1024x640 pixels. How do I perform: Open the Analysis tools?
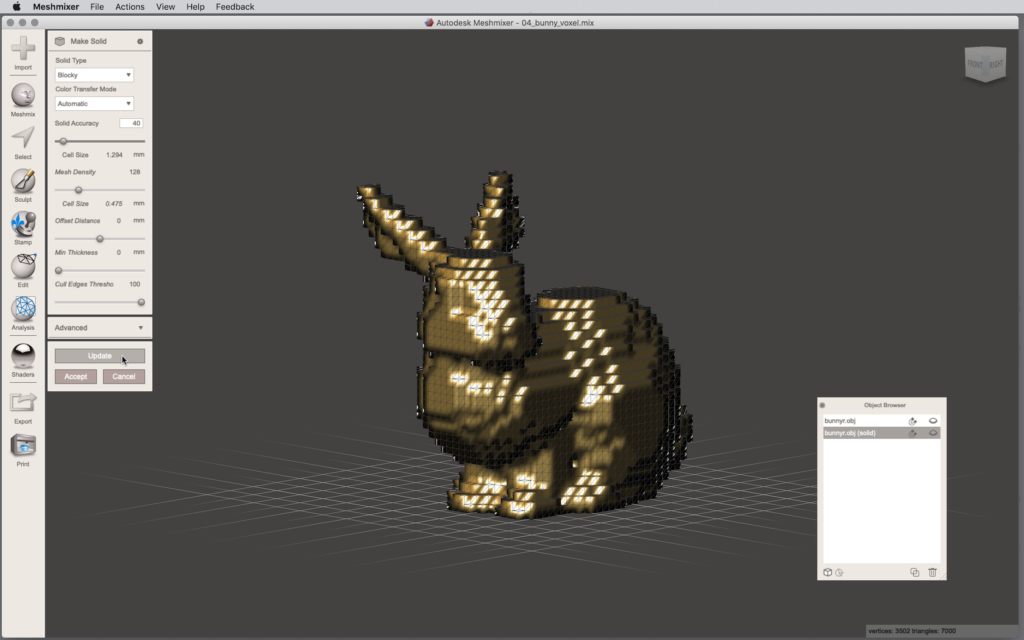23,309
